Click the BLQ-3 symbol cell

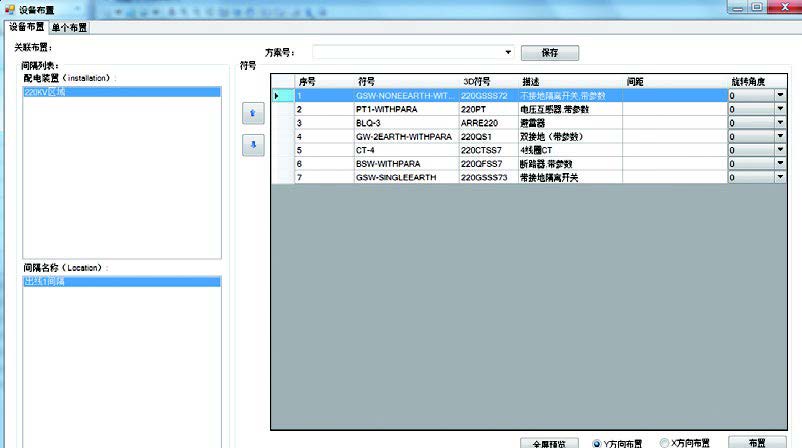point(405,123)
